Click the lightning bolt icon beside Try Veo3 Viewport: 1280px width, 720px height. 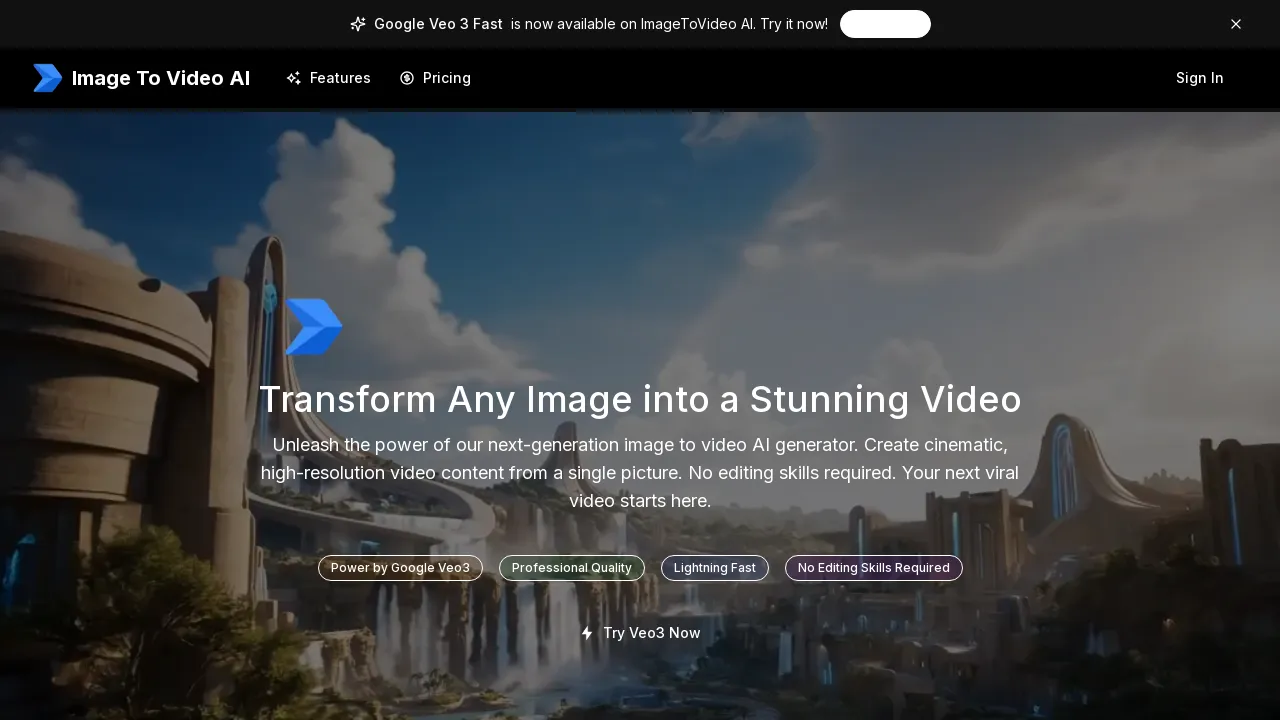coord(587,633)
